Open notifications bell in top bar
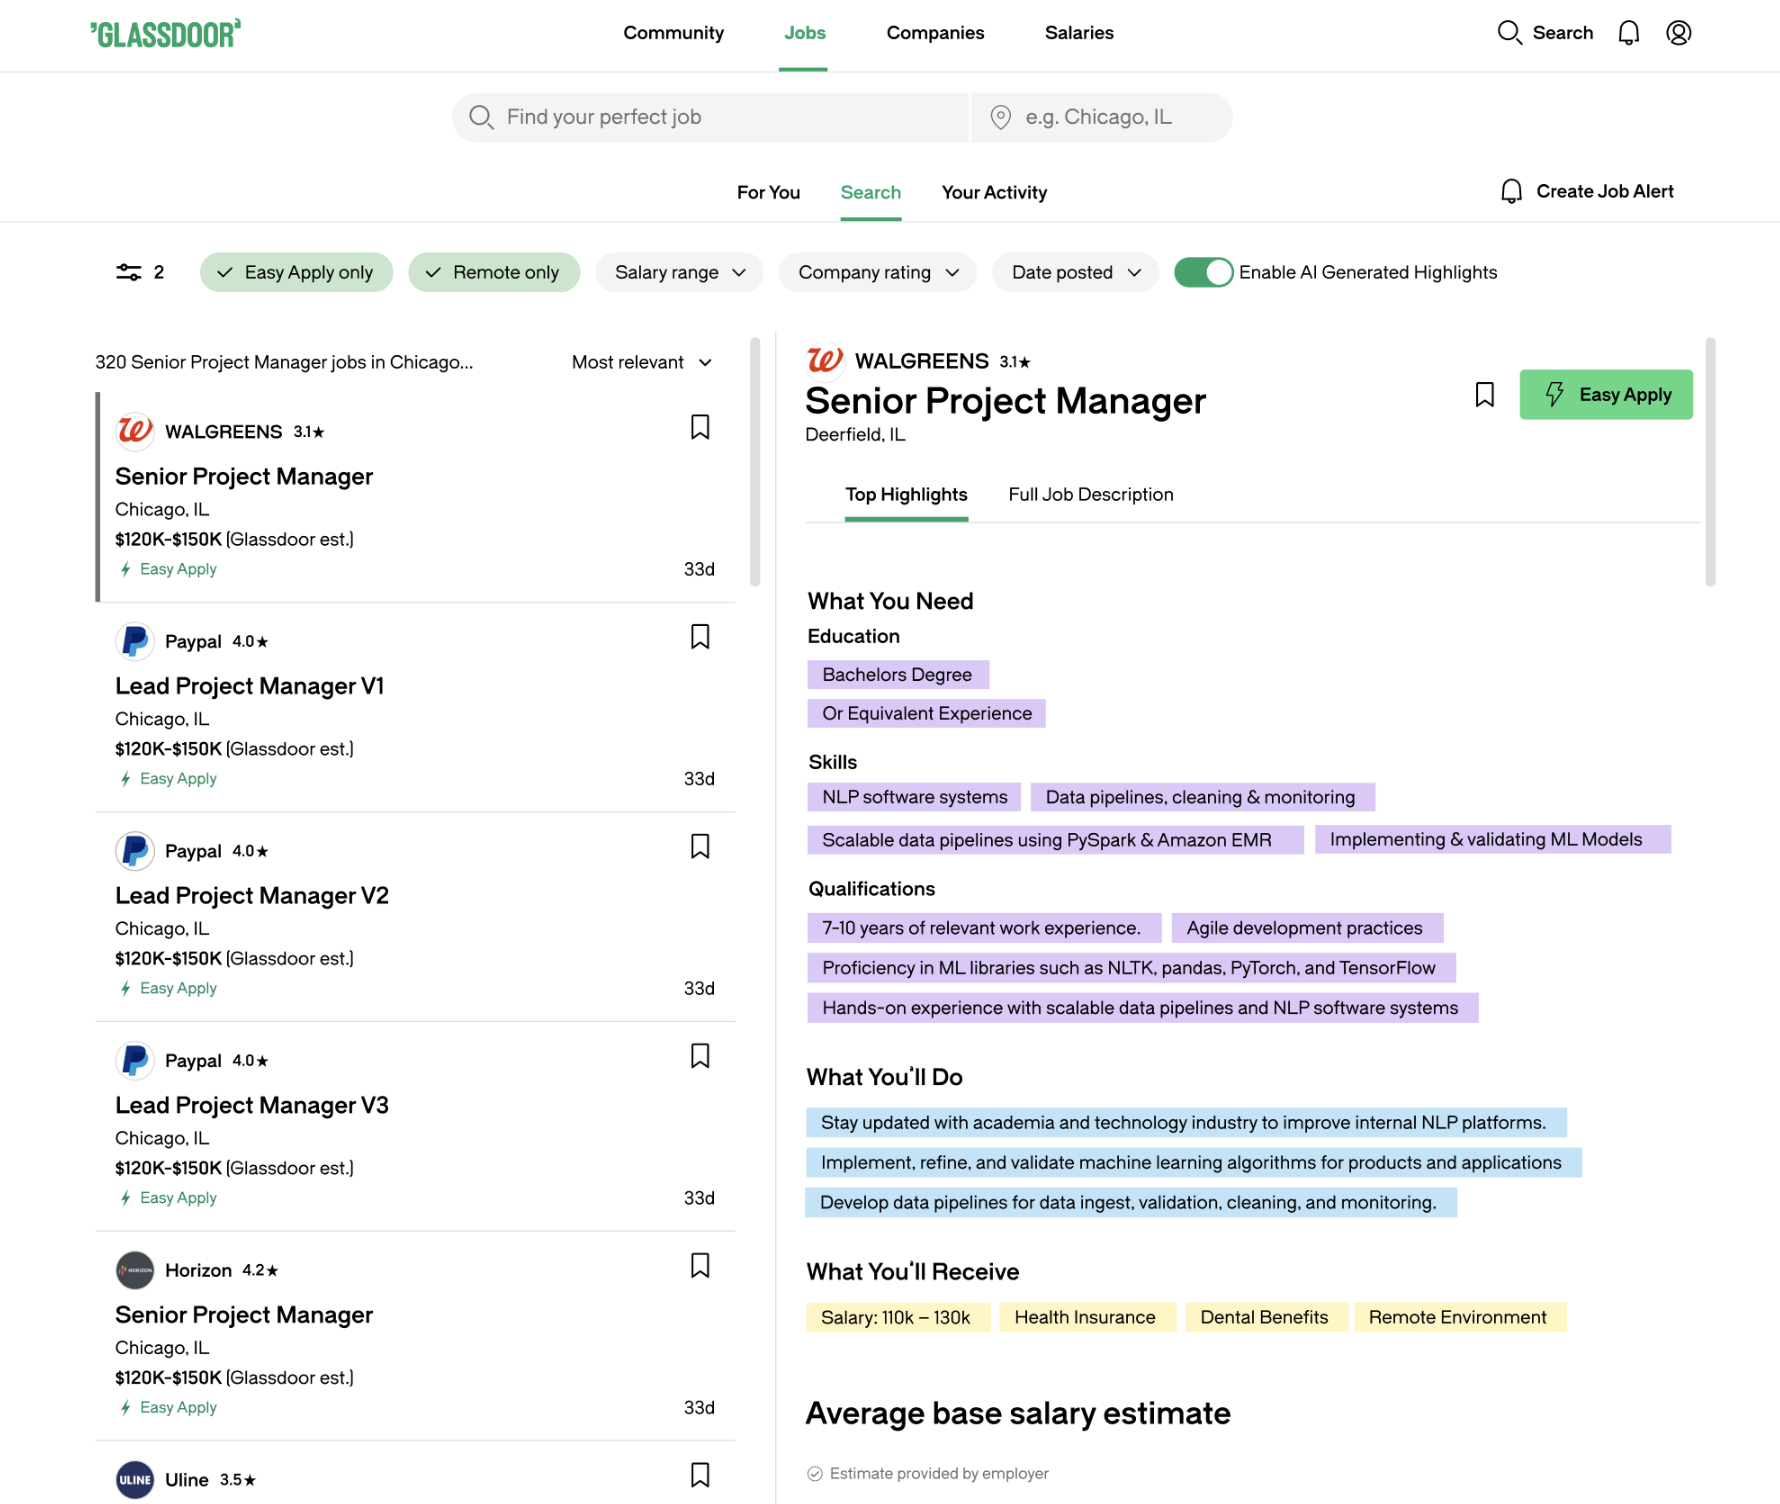 [x=1629, y=33]
